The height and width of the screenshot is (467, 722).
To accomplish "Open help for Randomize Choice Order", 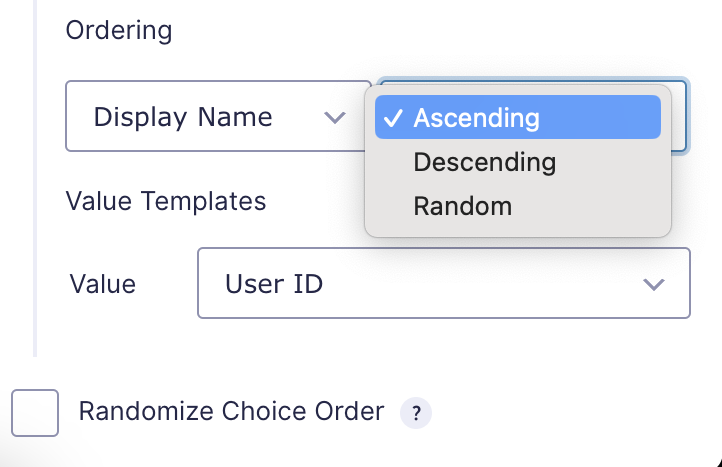I will click(x=416, y=413).
